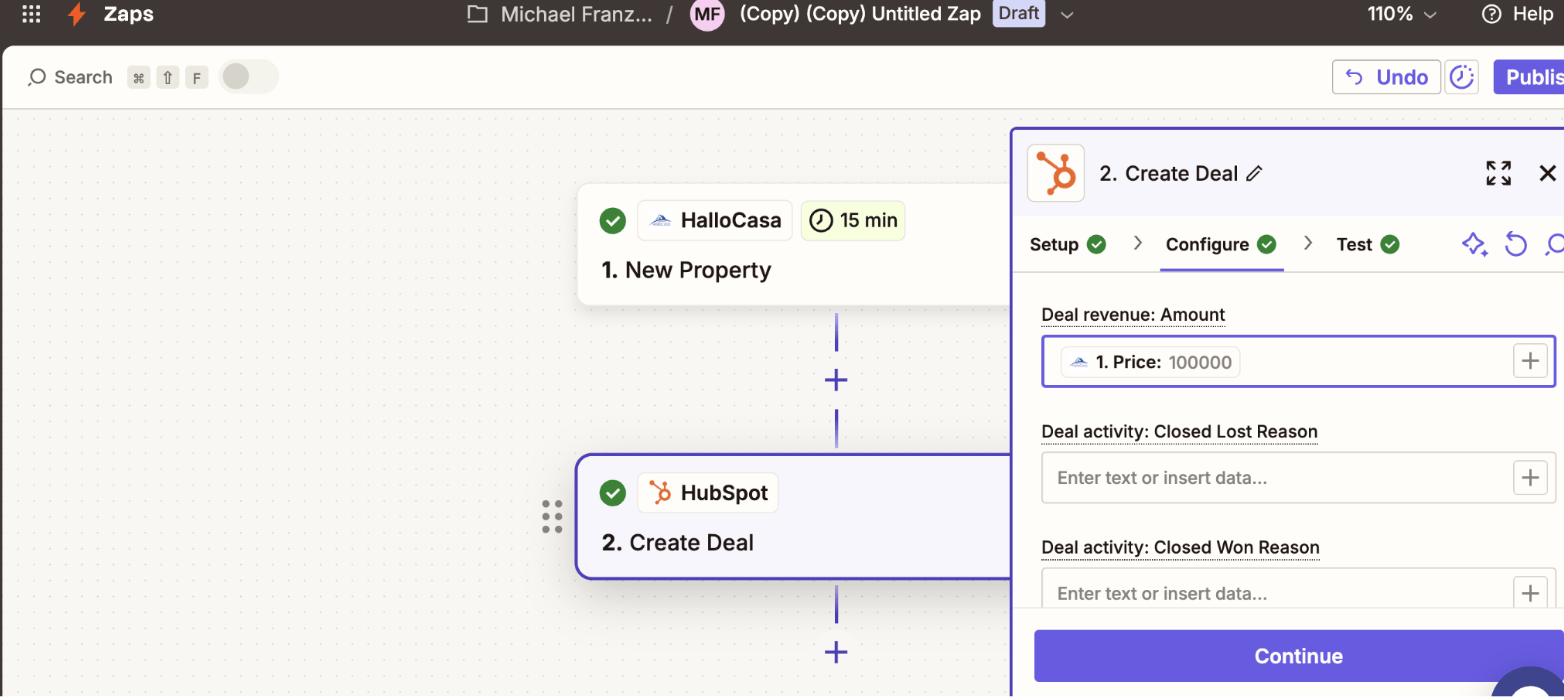The image size is (1564, 700).
Task: Click the Closed Won Reason input field
Action: [x=1298, y=590]
